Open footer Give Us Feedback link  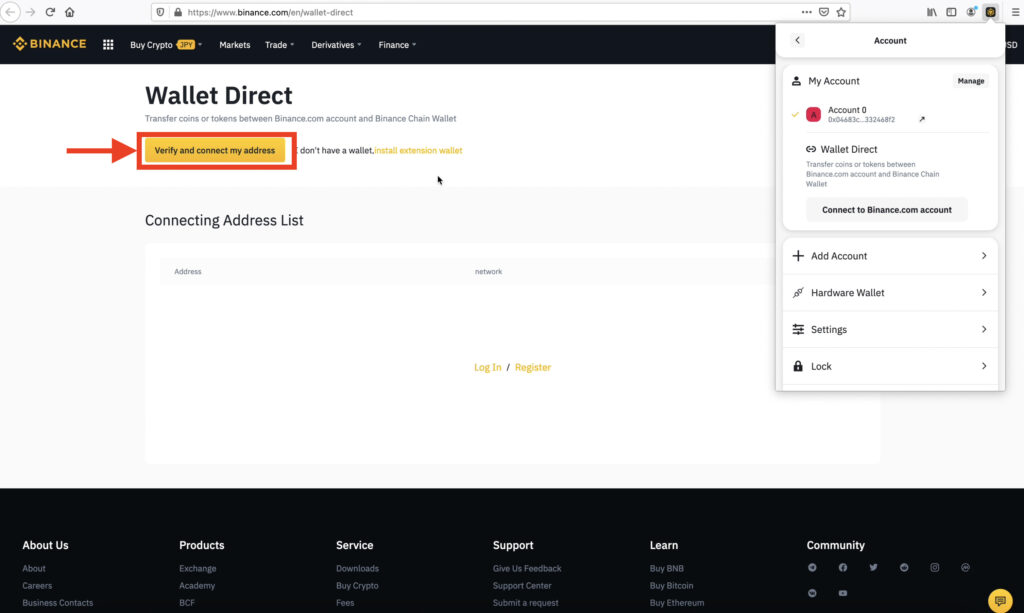click(x=527, y=568)
